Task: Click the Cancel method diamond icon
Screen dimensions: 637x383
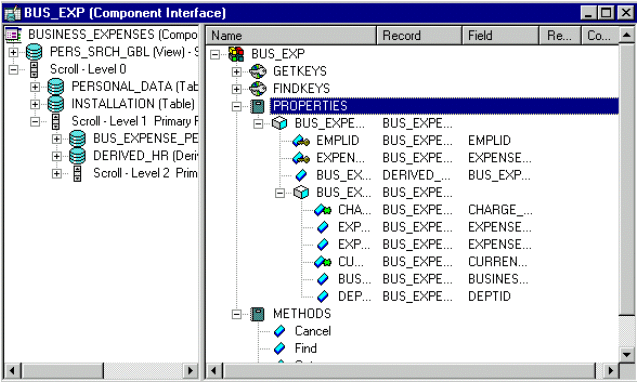Action: click(x=280, y=331)
